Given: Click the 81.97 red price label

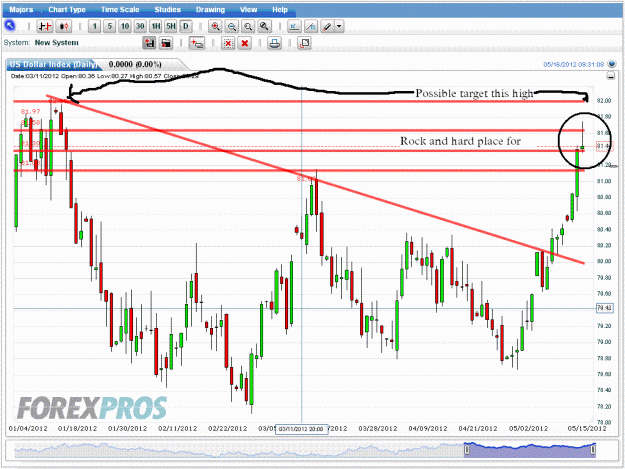Looking at the screenshot, I should pos(30,112).
